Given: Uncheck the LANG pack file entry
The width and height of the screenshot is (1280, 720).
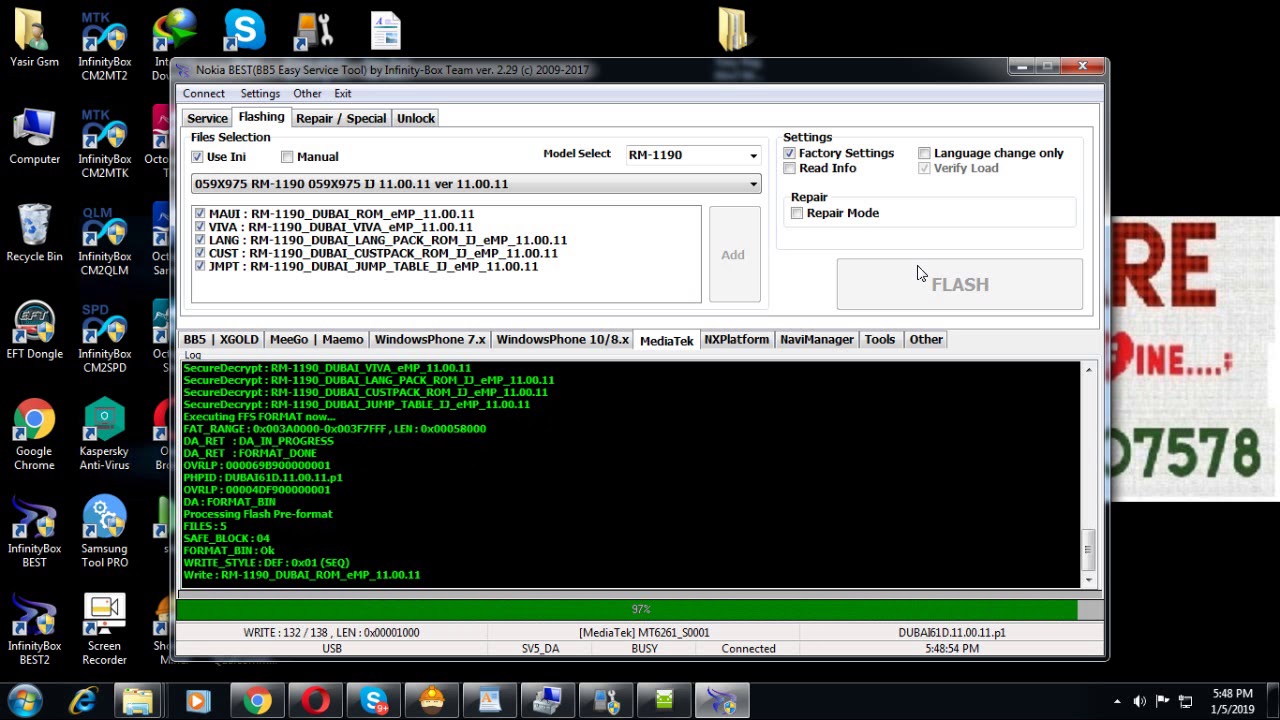Looking at the screenshot, I should (200, 240).
